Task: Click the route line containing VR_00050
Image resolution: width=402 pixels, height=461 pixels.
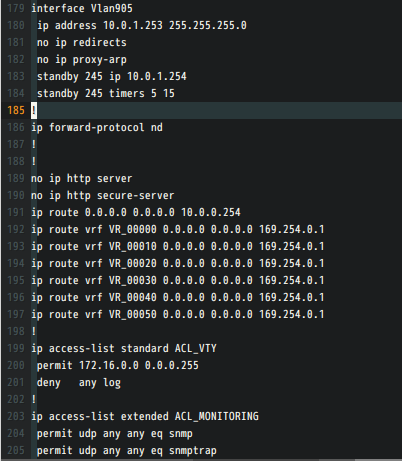Action: [178, 314]
